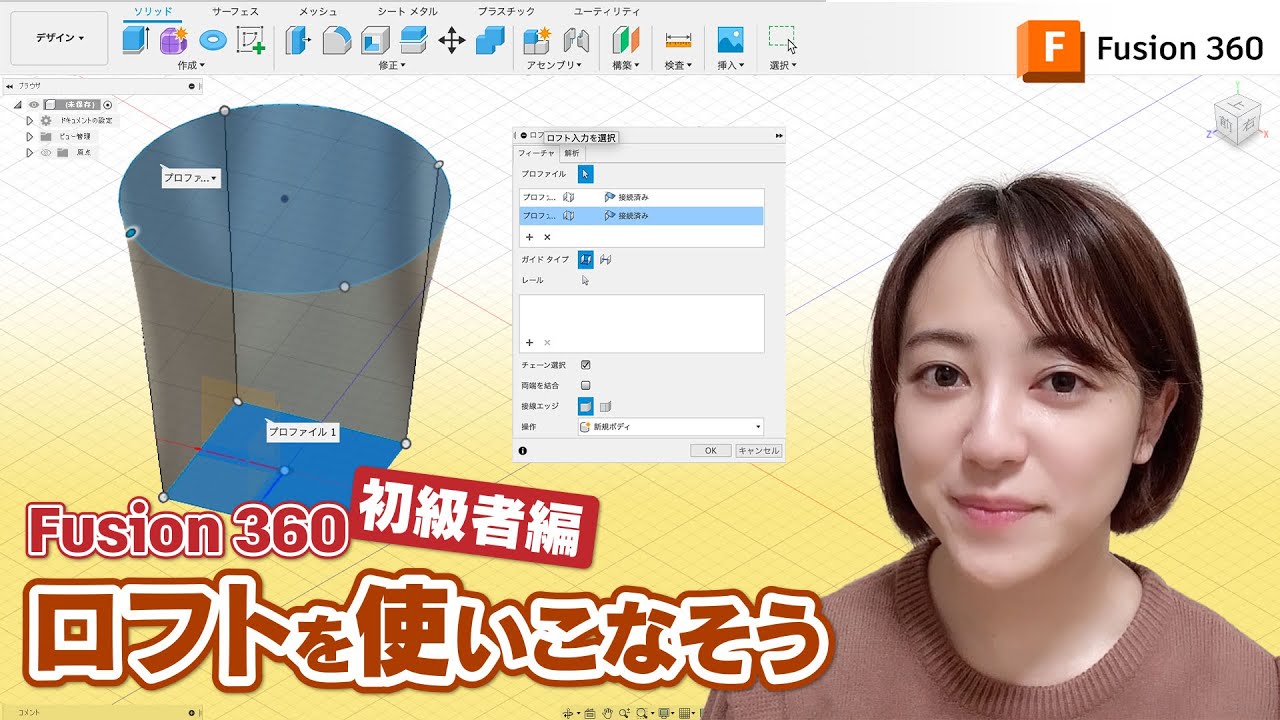Open the プロファ... dropdown label on top profile

coord(191,178)
